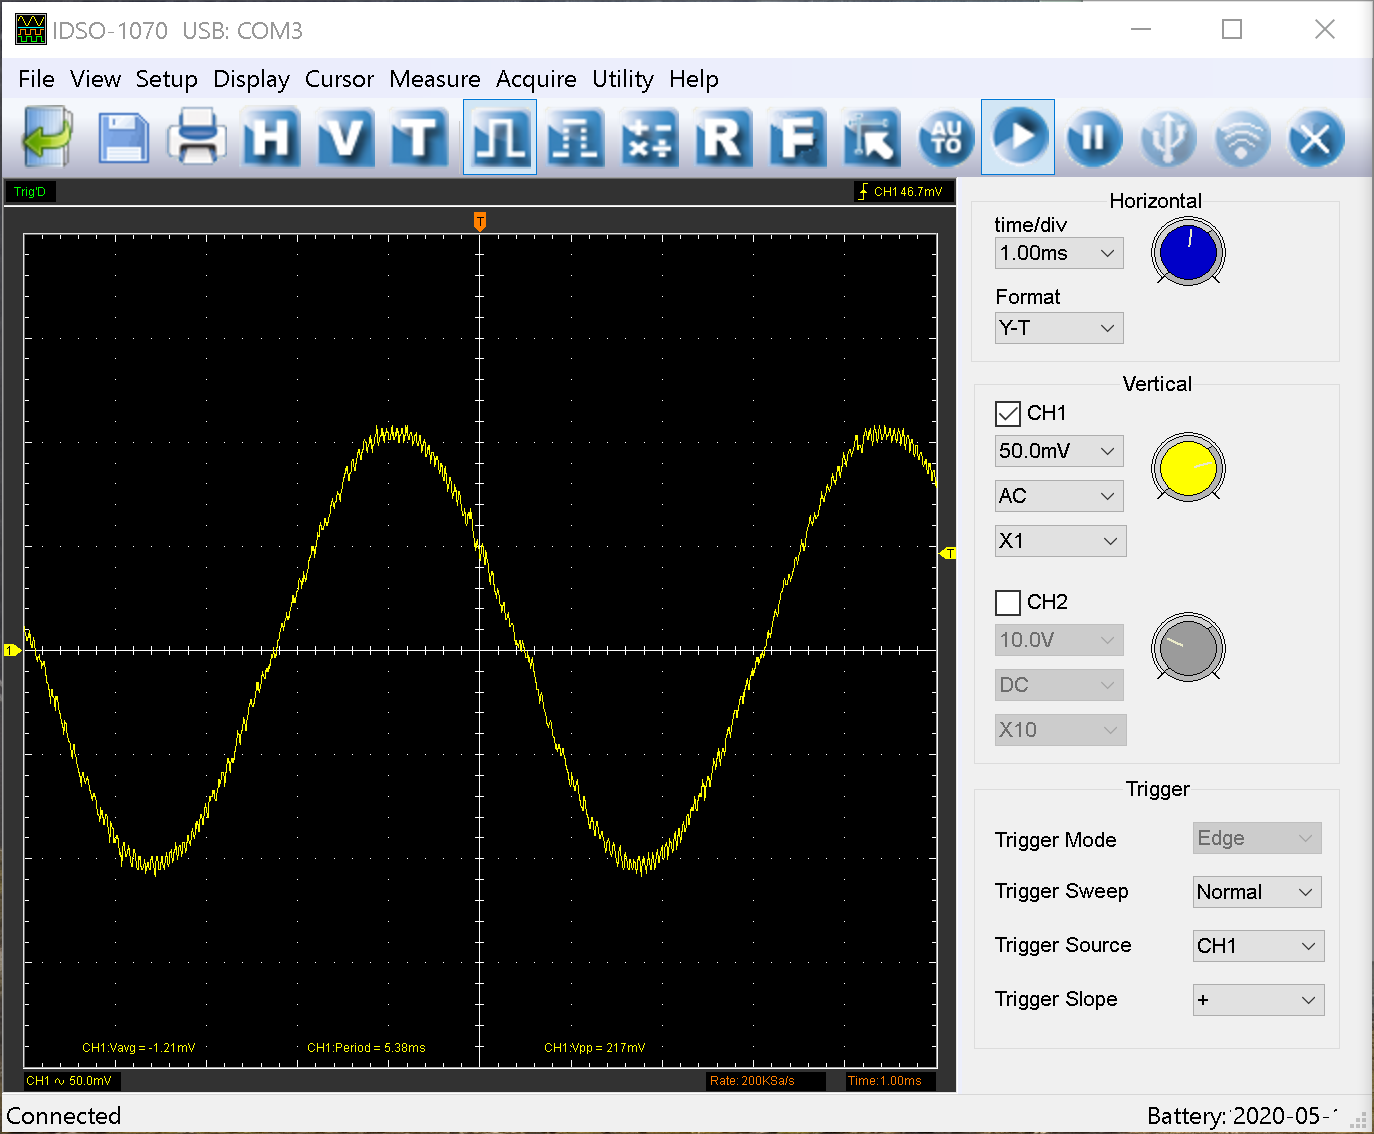Open CH1 50.0mV volts dropdown
This screenshot has height=1134, width=1374.
tap(1059, 451)
